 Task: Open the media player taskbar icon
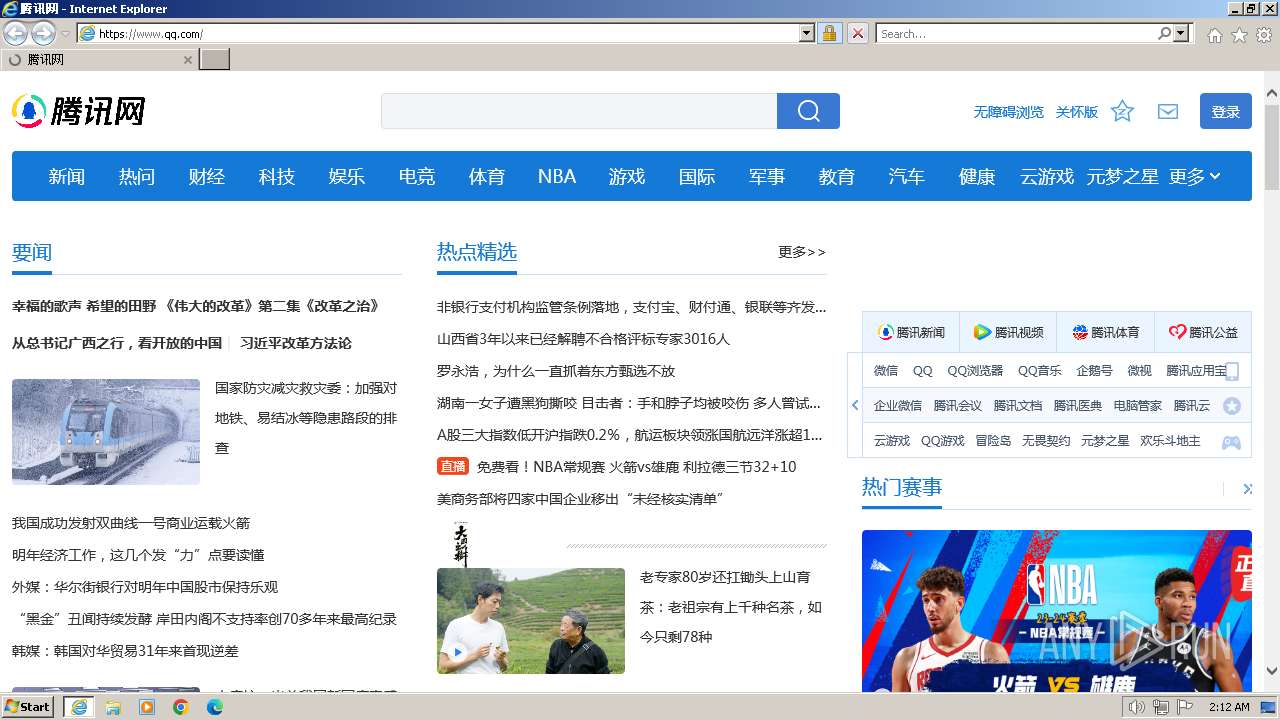click(x=147, y=707)
